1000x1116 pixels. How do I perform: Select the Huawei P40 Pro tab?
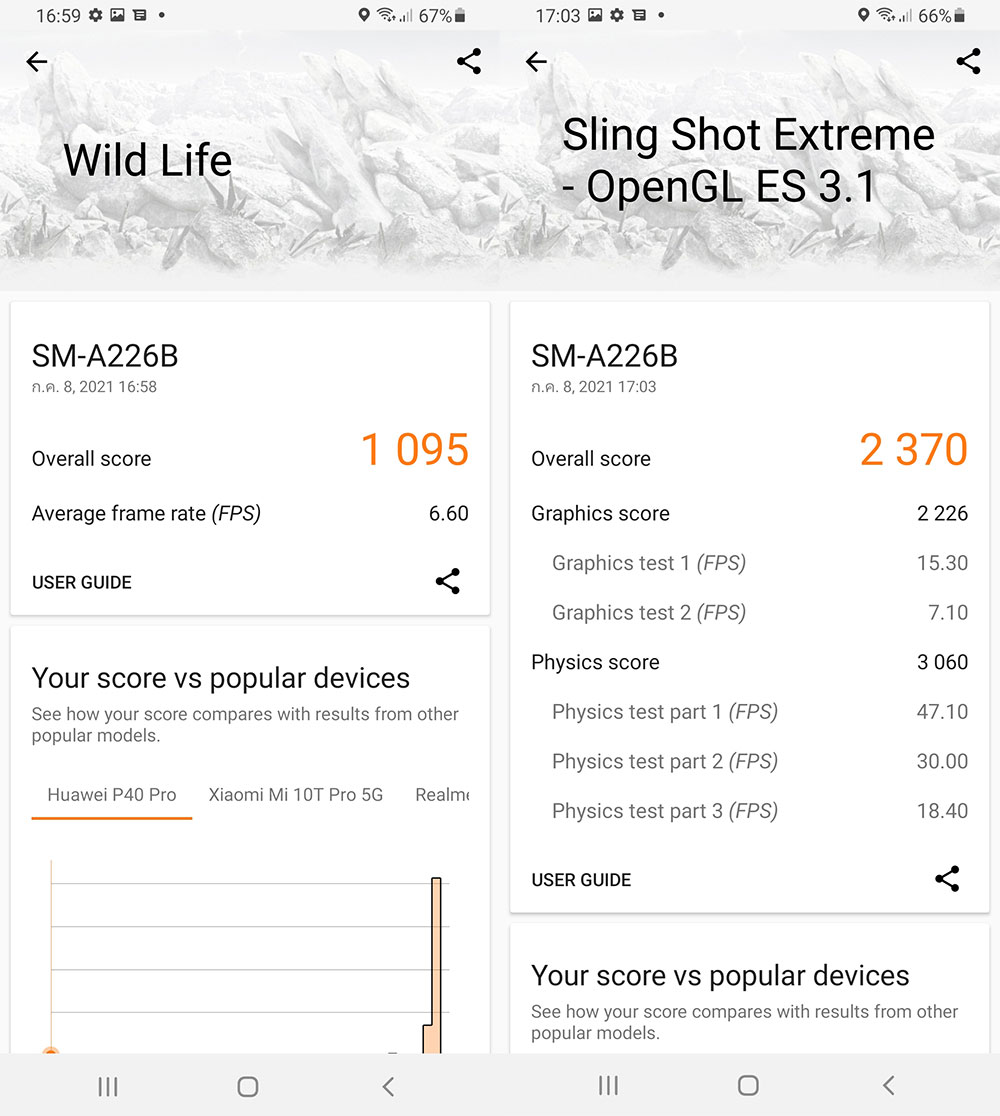click(x=112, y=795)
